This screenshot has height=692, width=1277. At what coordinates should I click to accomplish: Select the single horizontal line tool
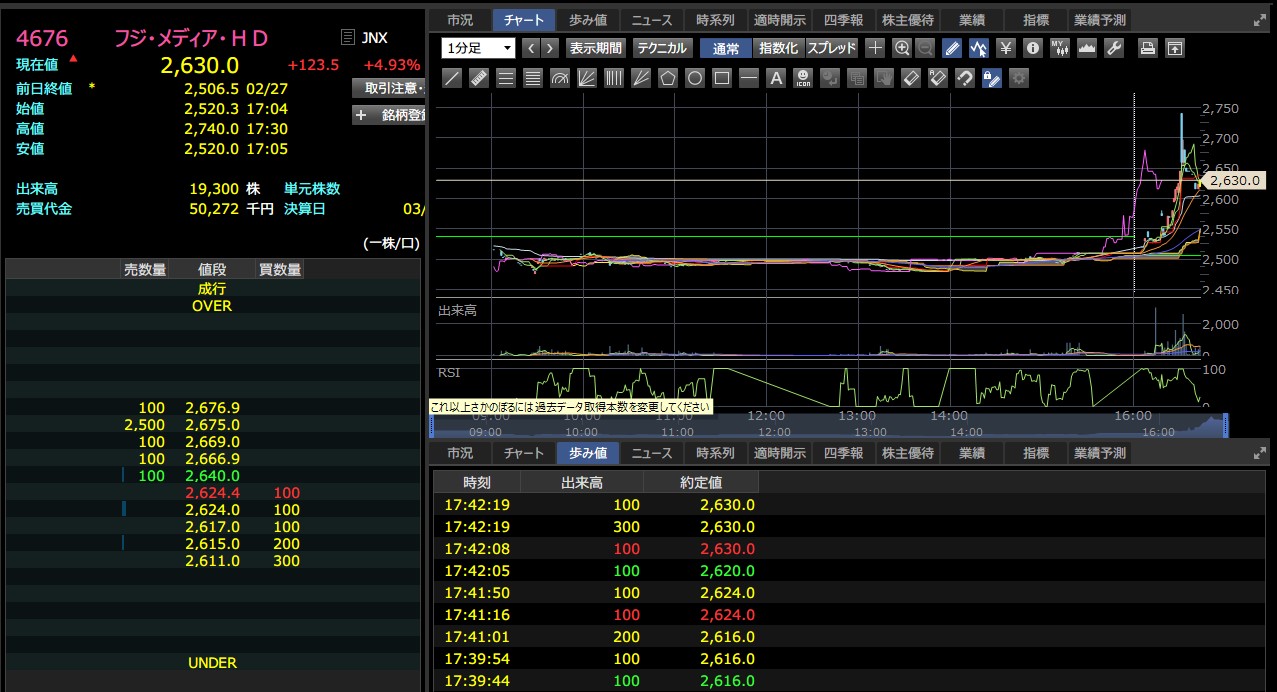pyautogui.click(x=749, y=78)
